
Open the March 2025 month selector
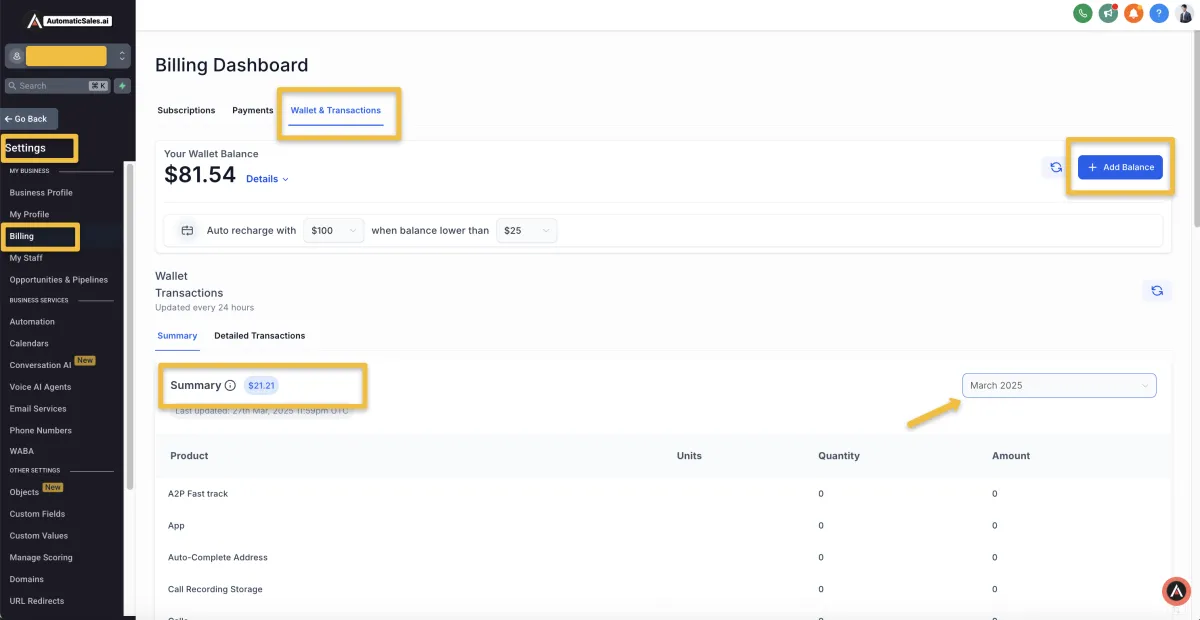pyautogui.click(x=1059, y=385)
